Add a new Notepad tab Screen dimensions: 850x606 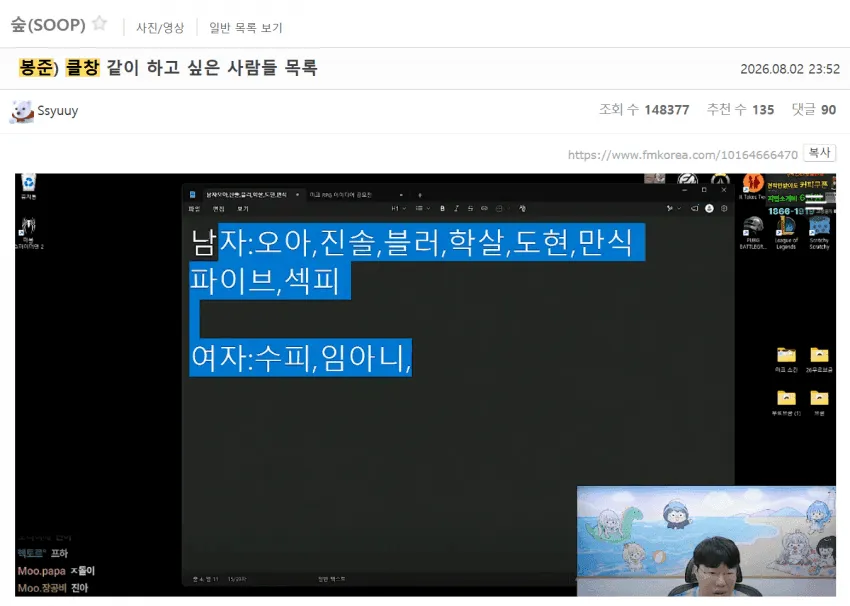(x=420, y=195)
